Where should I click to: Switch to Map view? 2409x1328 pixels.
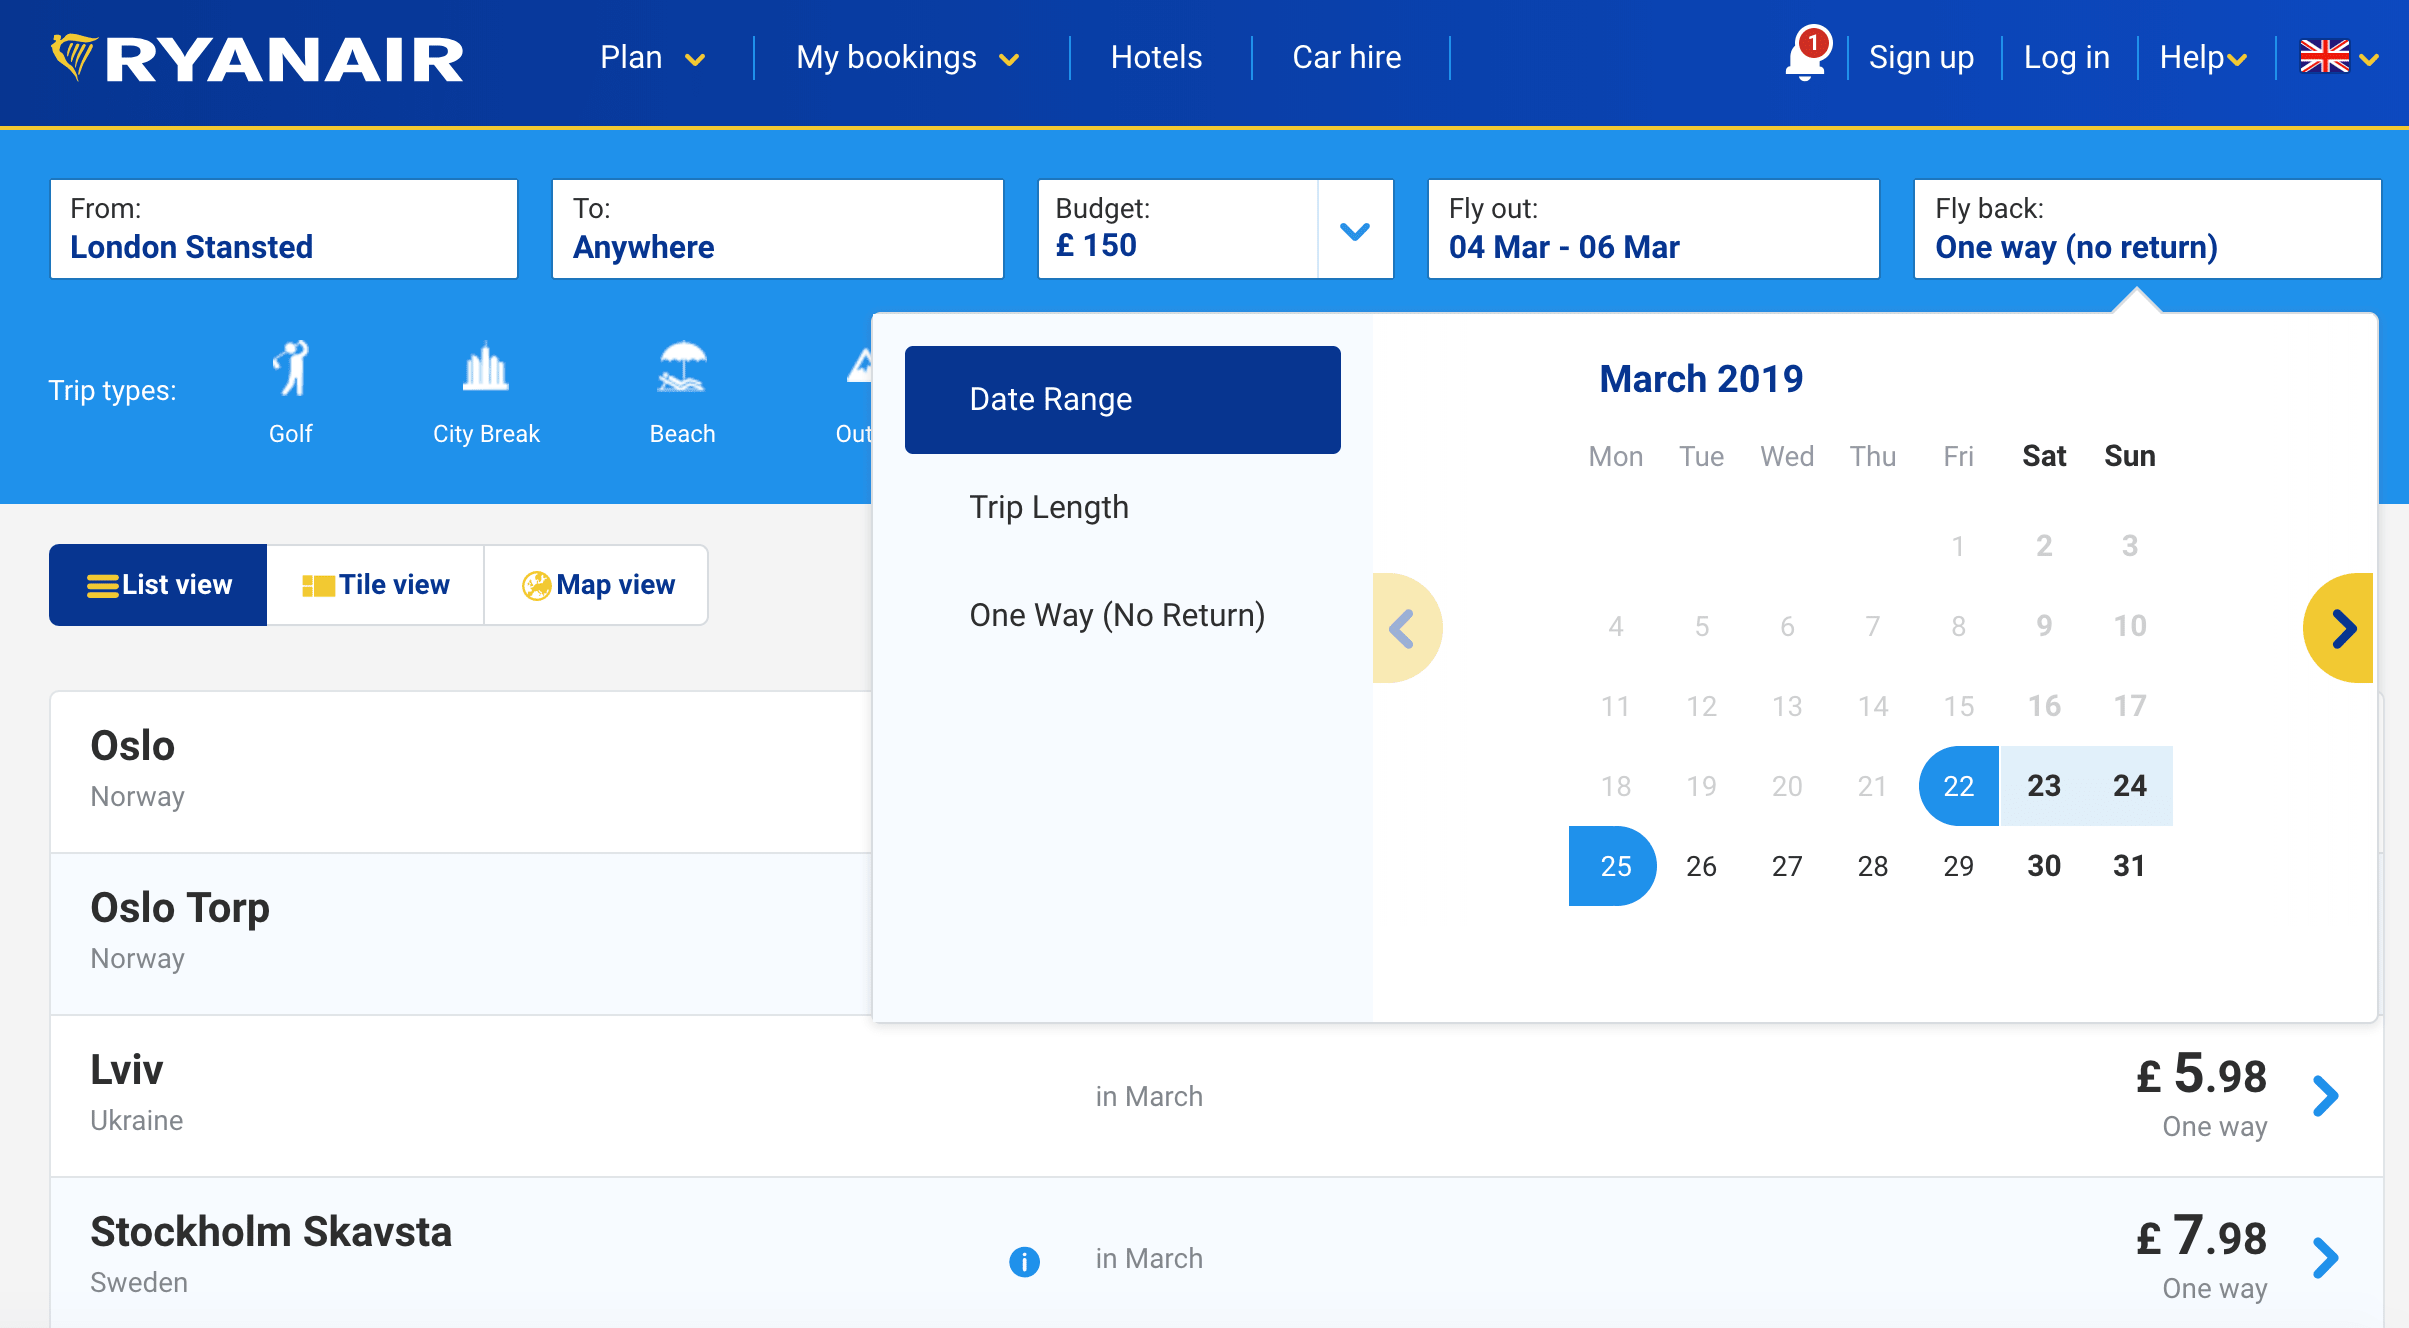click(x=597, y=585)
